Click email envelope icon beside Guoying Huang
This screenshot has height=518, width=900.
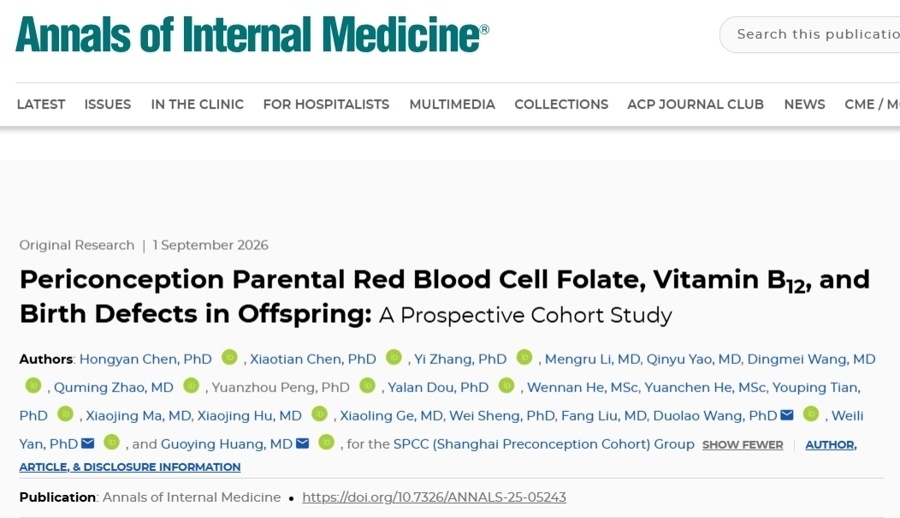(302, 443)
